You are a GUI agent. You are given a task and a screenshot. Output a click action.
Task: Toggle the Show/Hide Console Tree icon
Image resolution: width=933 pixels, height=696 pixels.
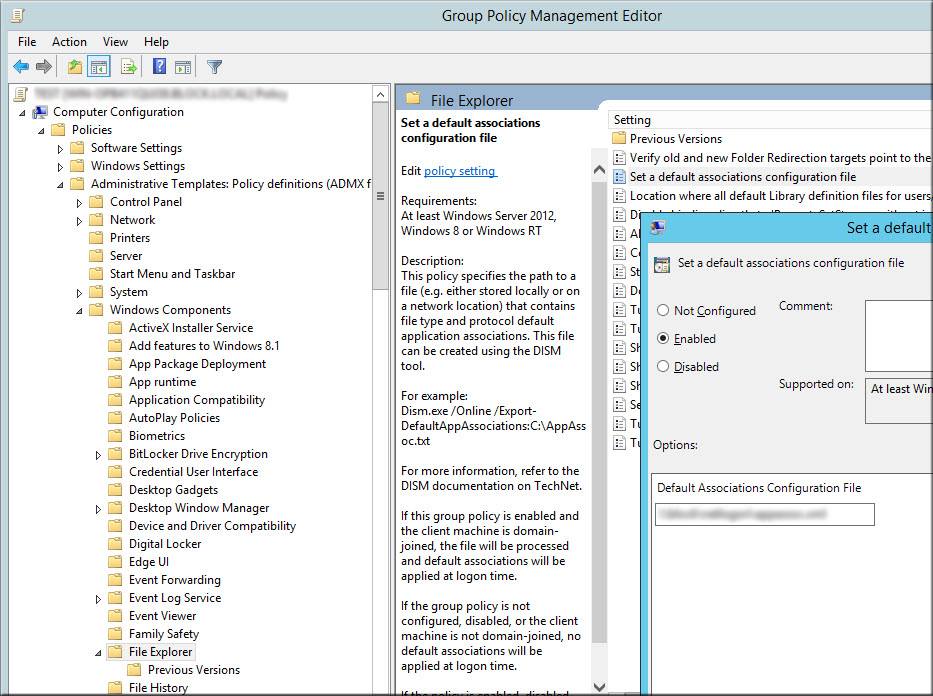coord(99,67)
